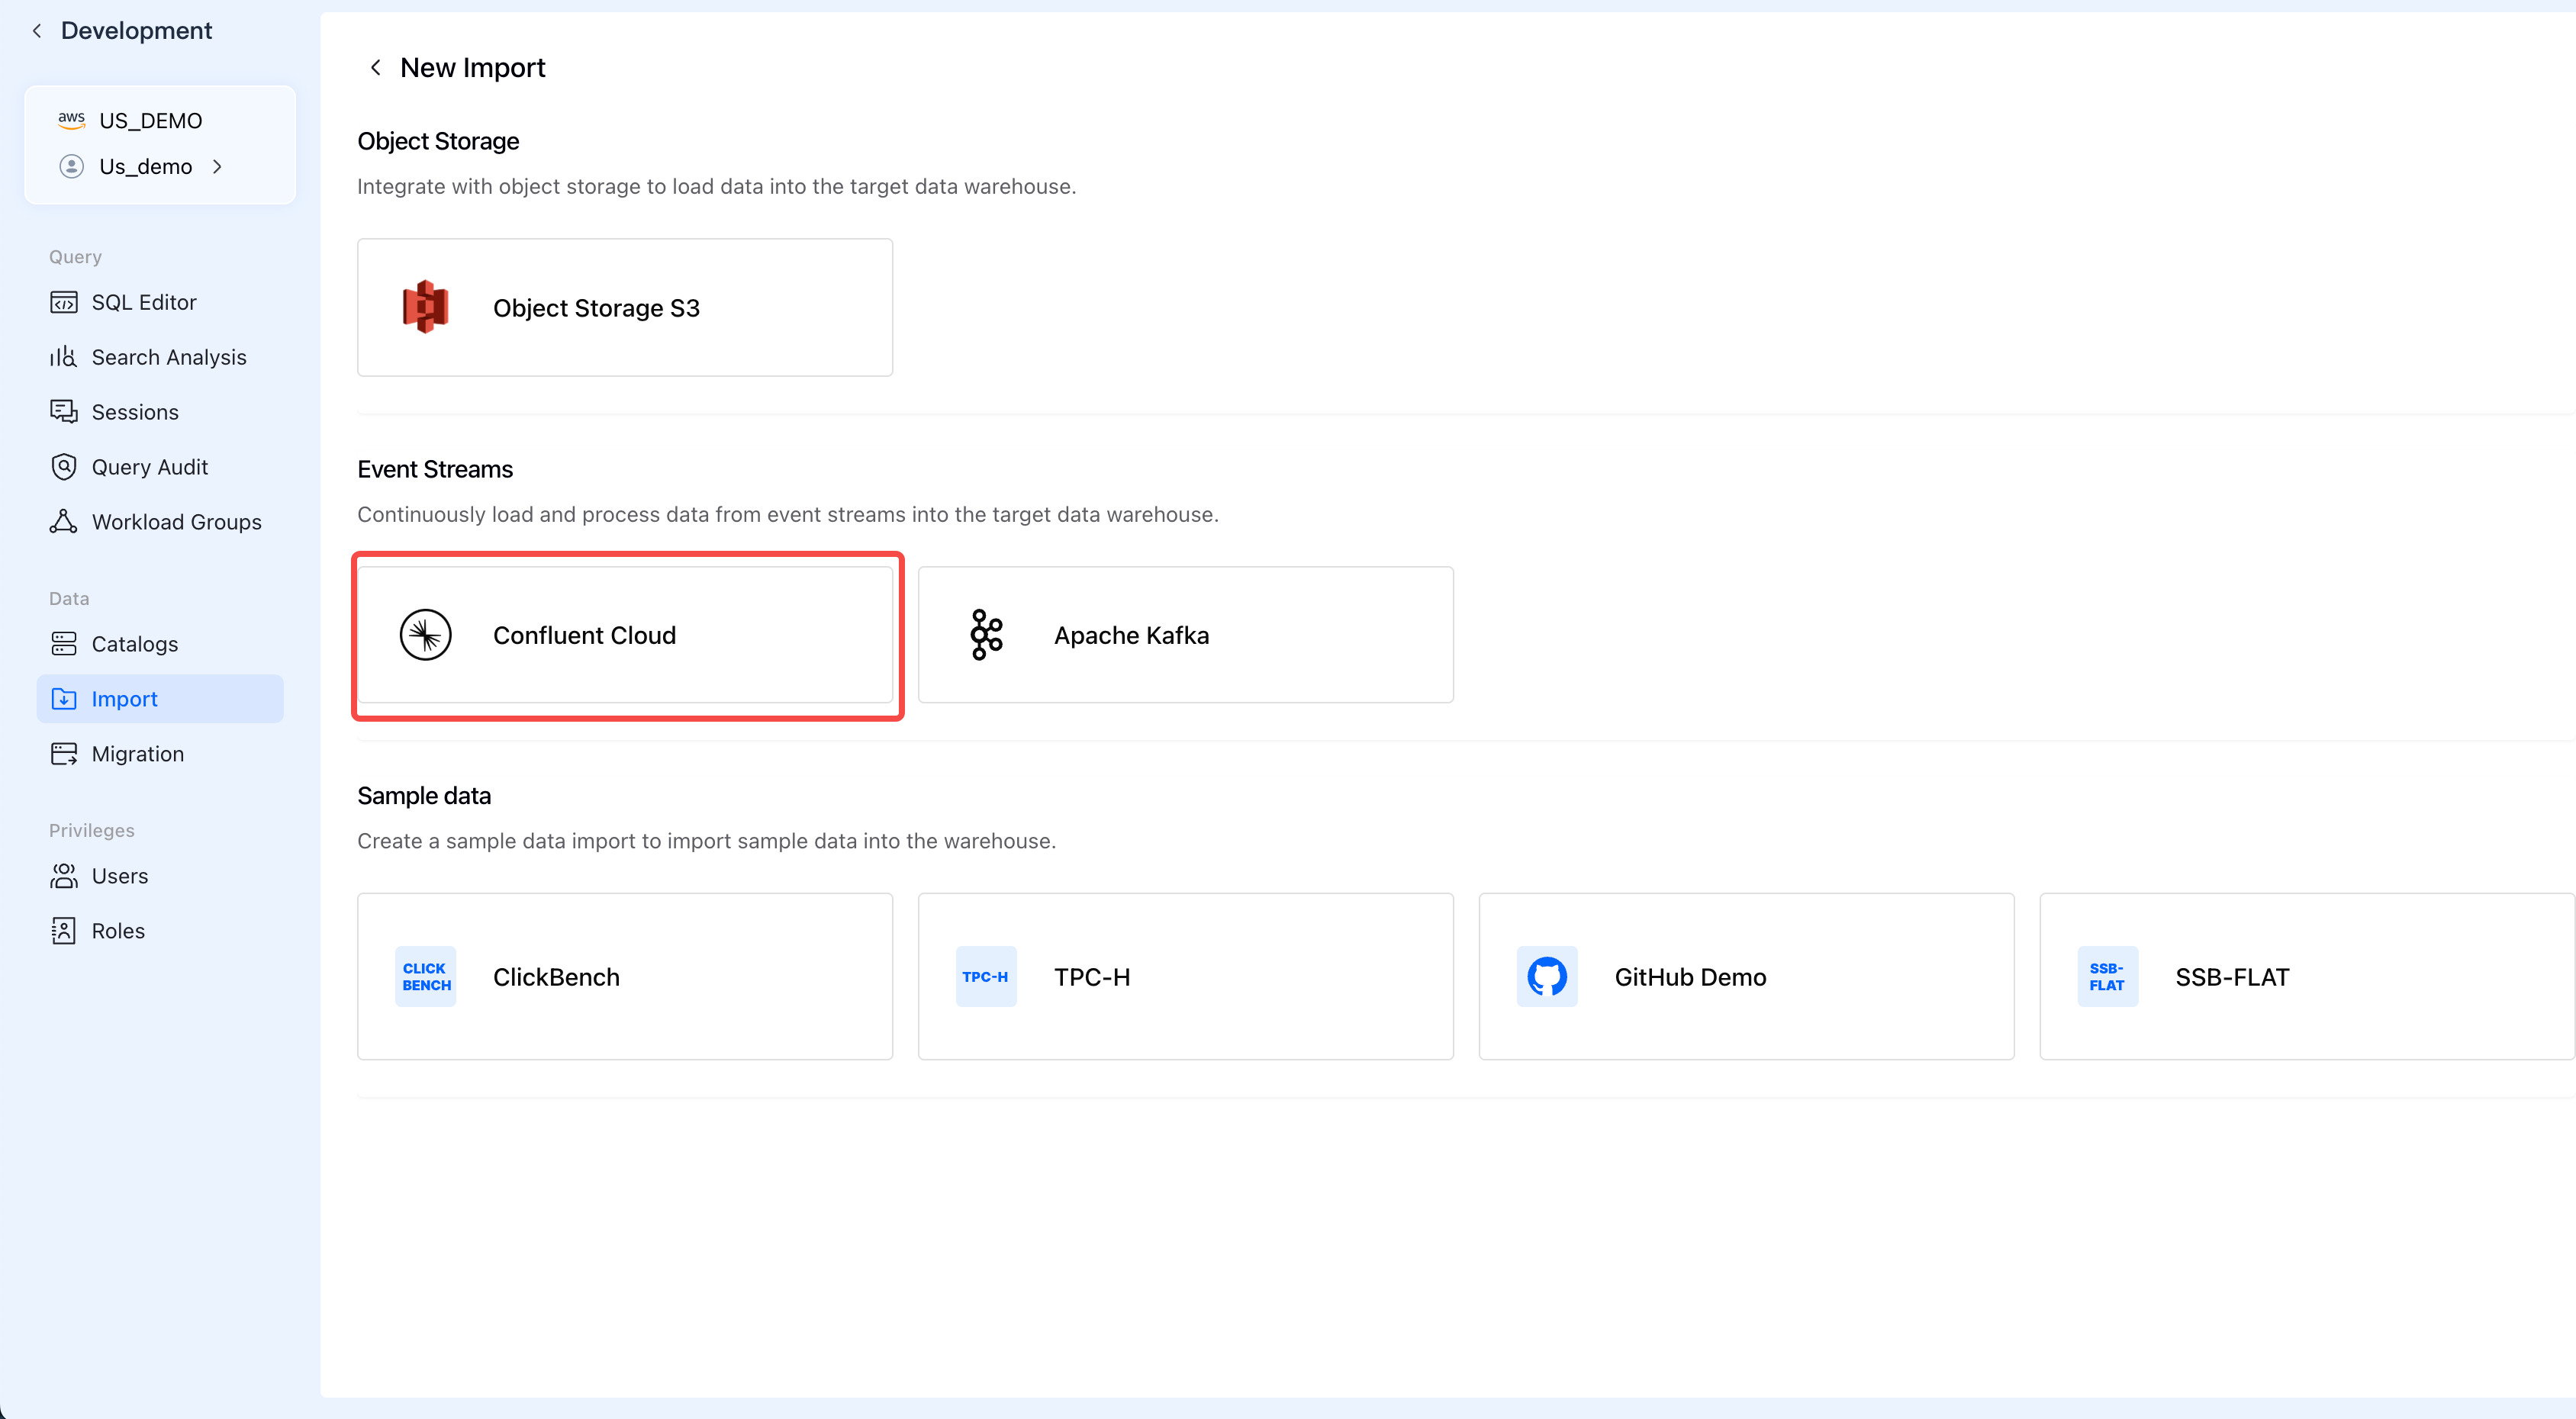Click the Sessions icon in sidebar
The height and width of the screenshot is (1419, 2576).
[64, 412]
